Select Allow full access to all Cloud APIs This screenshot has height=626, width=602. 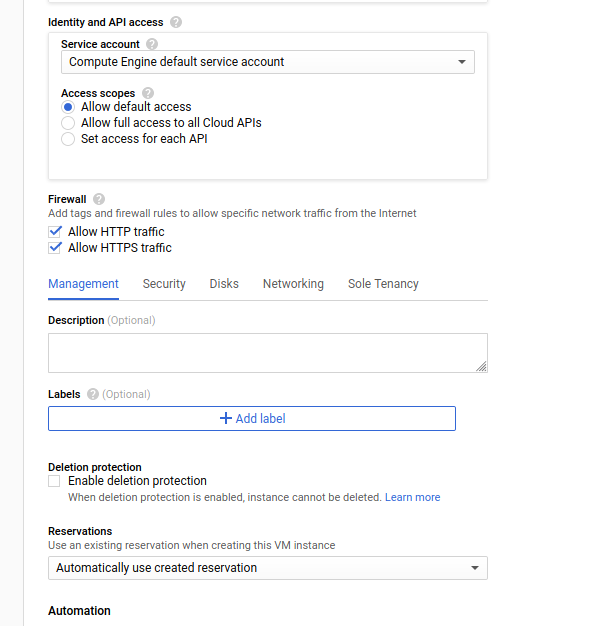point(68,123)
